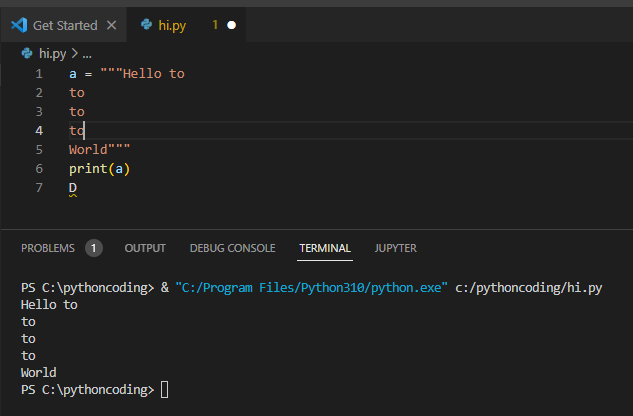Open the JUPYTER panel tab
633x416 pixels.
(396, 248)
